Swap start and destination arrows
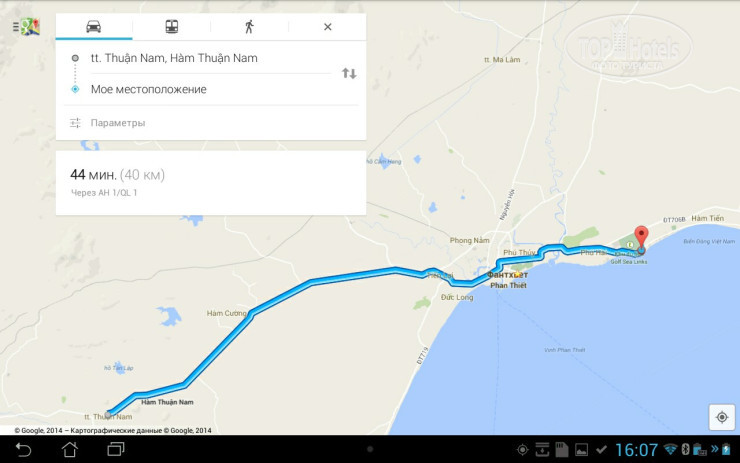Image resolution: width=740 pixels, height=463 pixels. [349, 73]
